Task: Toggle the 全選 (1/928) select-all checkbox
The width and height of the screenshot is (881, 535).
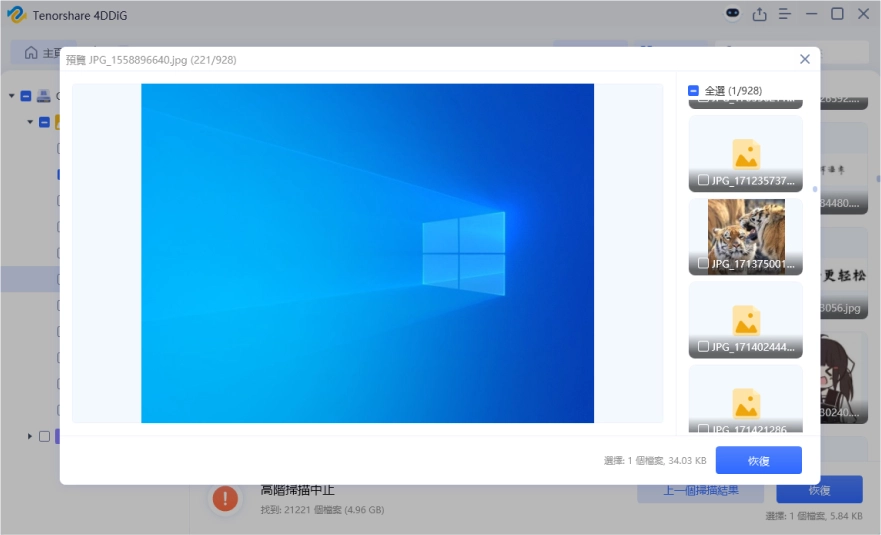Action: (x=693, y=90)
